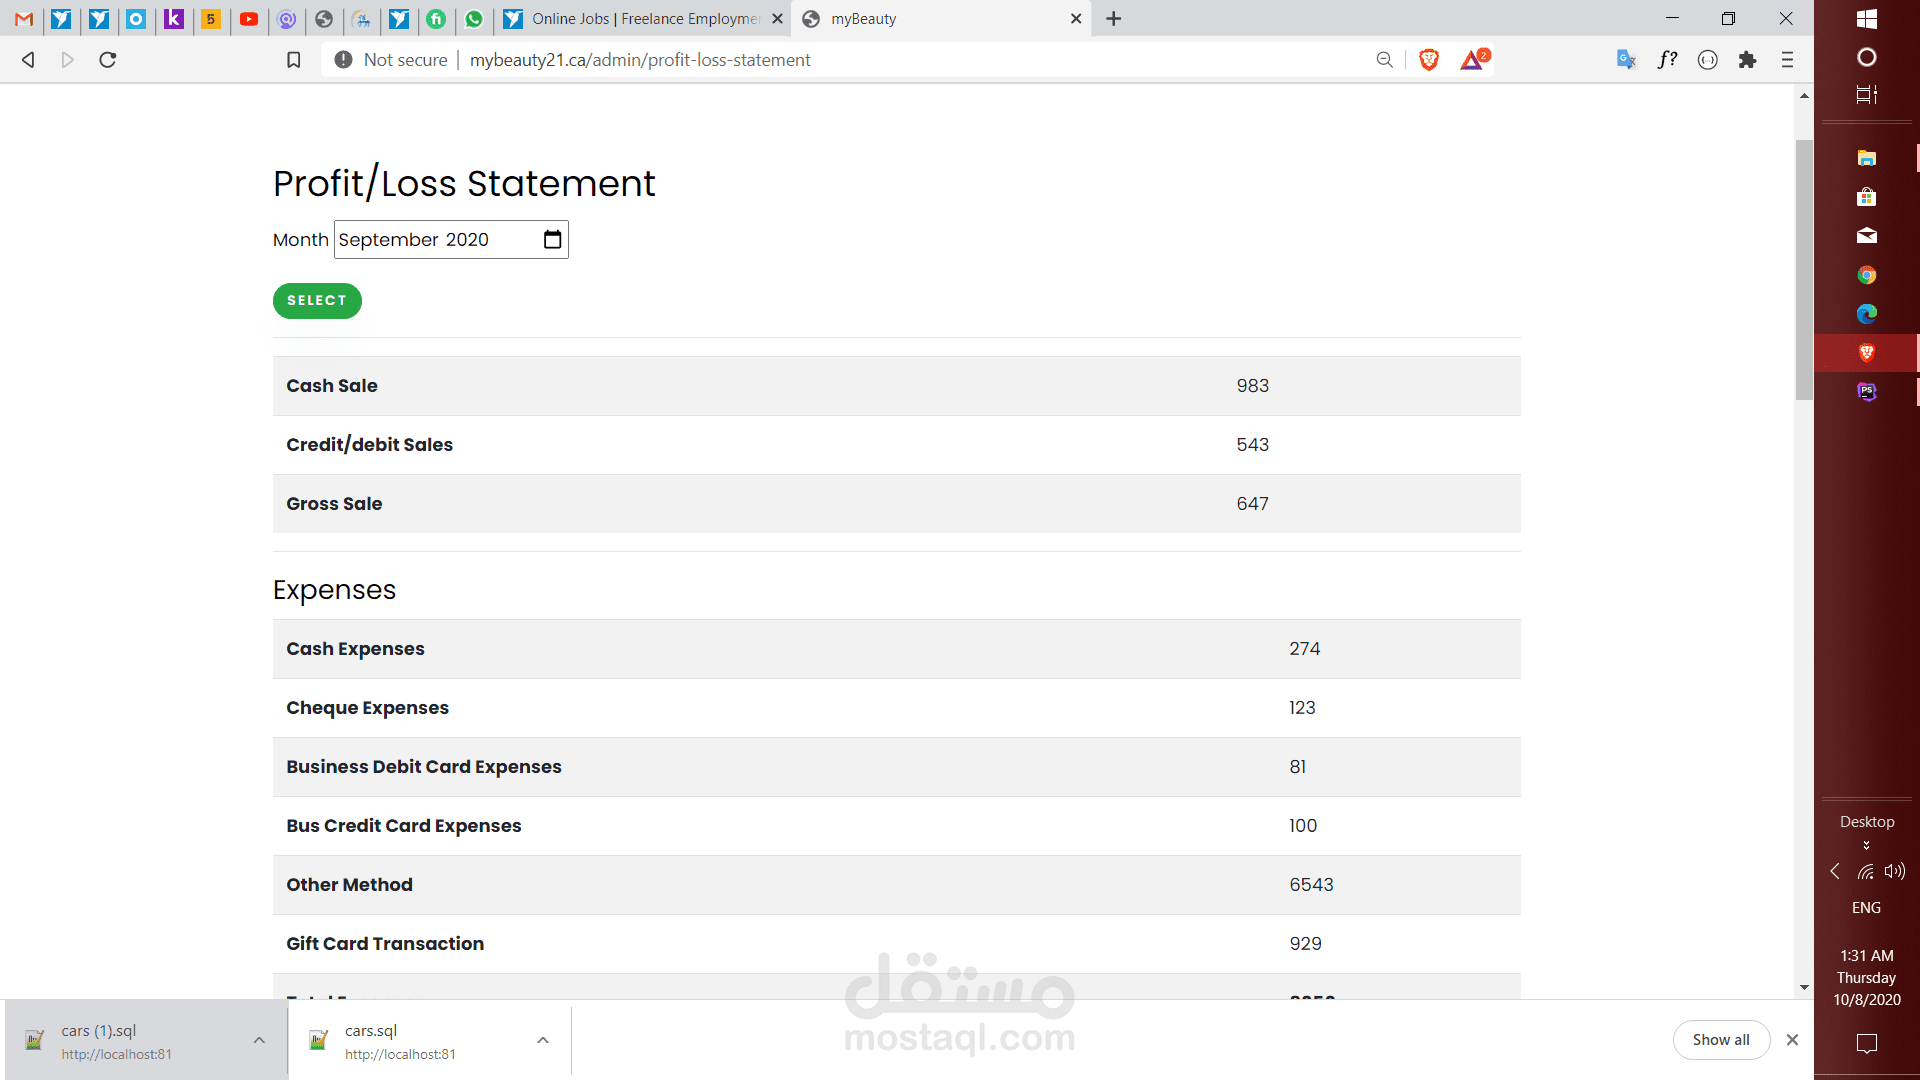Click the Month input field
Image resolution: width=1920 pixels, height=1080 pixels.
pyautogui.click(x=430, y=240)
